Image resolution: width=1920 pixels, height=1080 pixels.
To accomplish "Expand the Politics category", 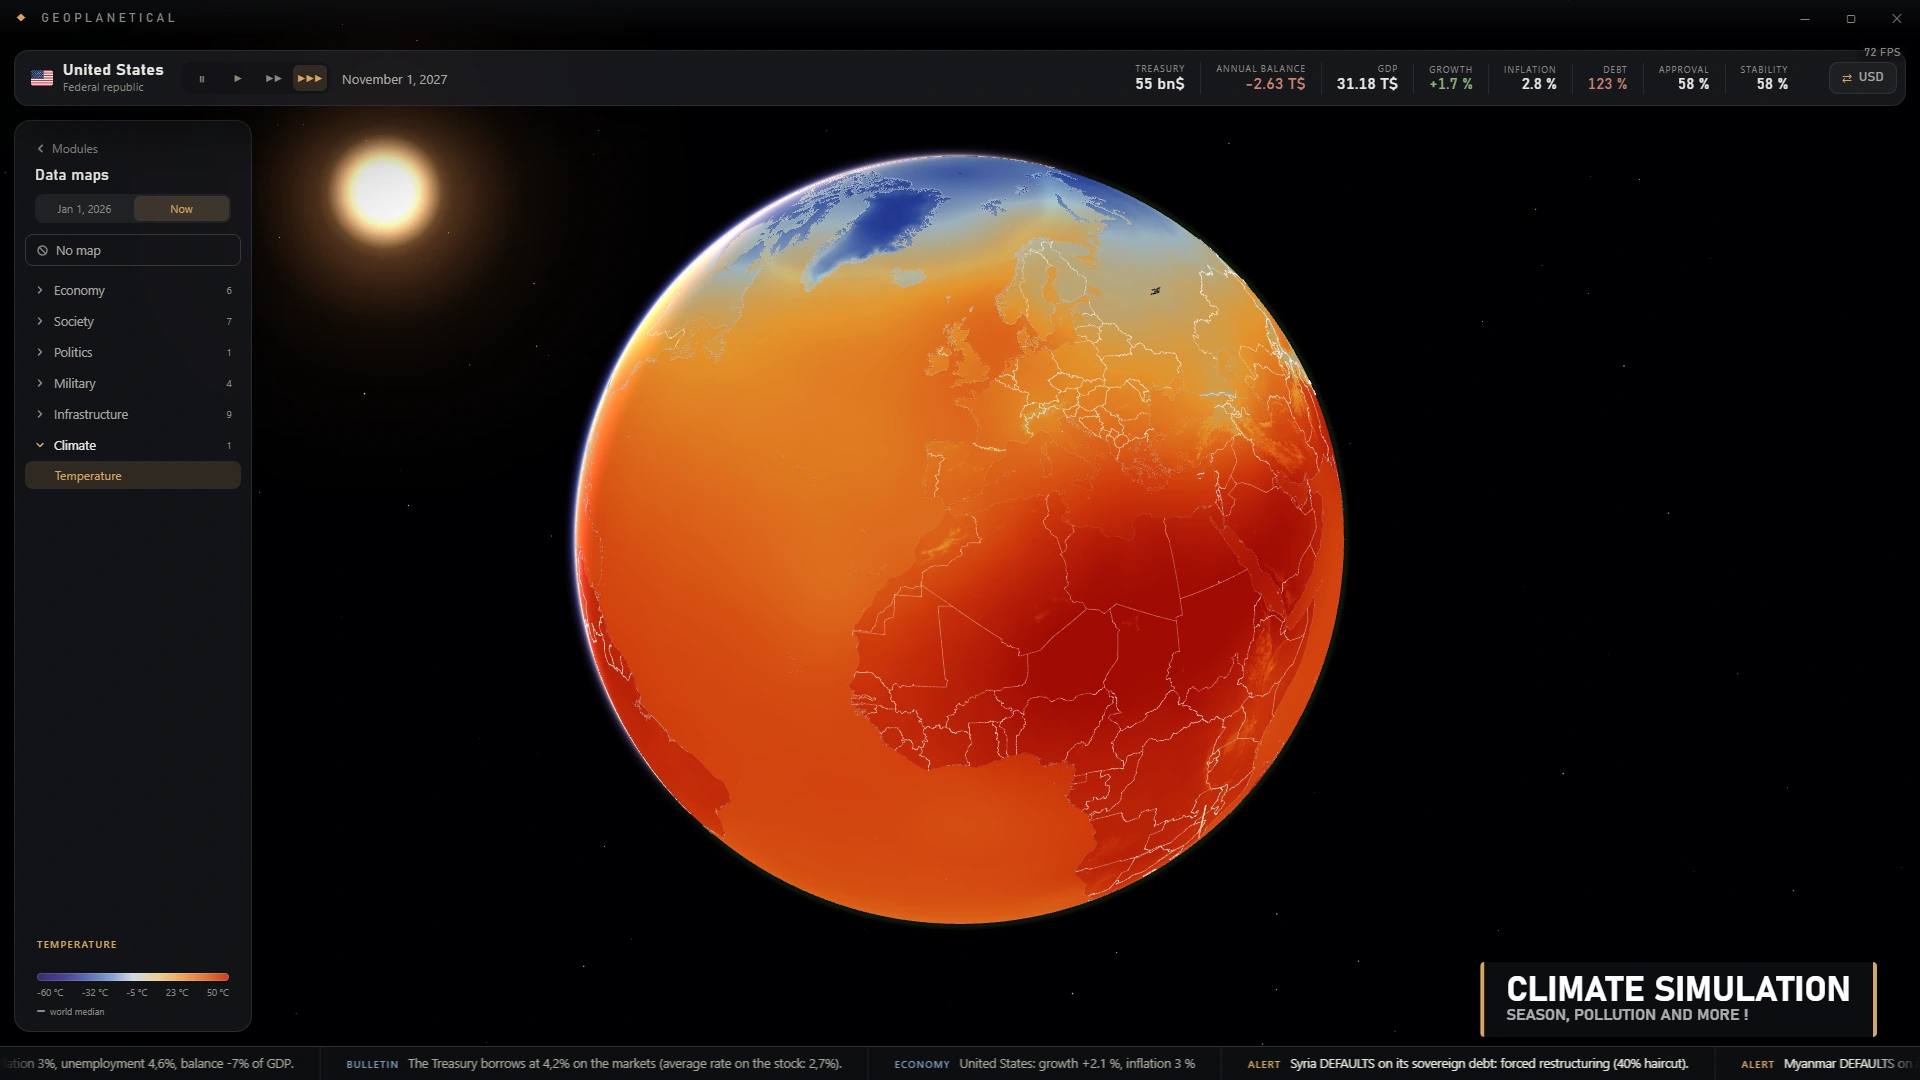I will 133,352.
